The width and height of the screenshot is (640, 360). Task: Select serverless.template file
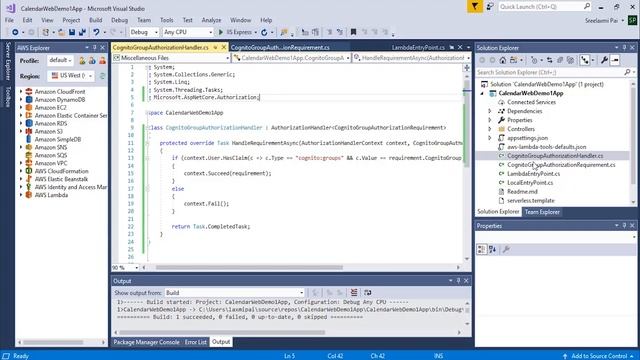pyautogui.click(x=531, y=201)
